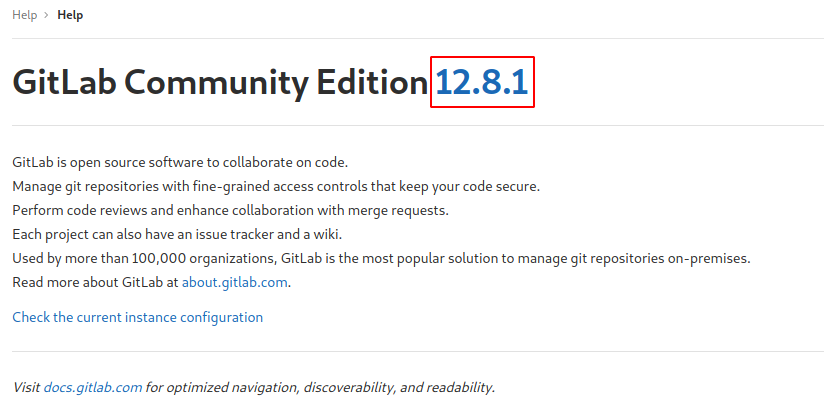Click the divider line under the main heading
The image size is (824, 410).
pos(418,125)
